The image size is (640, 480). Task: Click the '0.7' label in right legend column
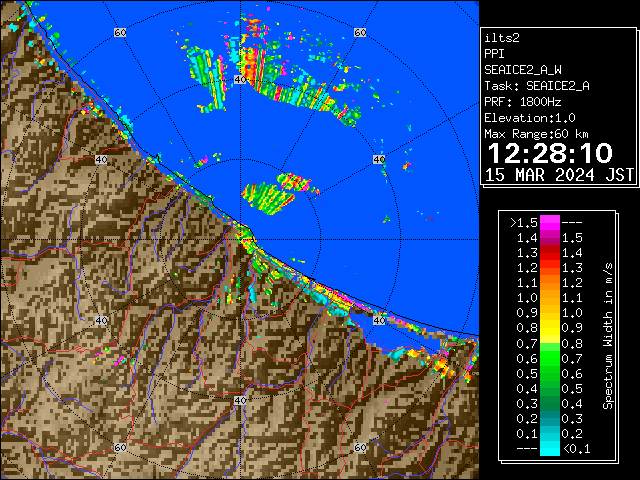[572, 359]
